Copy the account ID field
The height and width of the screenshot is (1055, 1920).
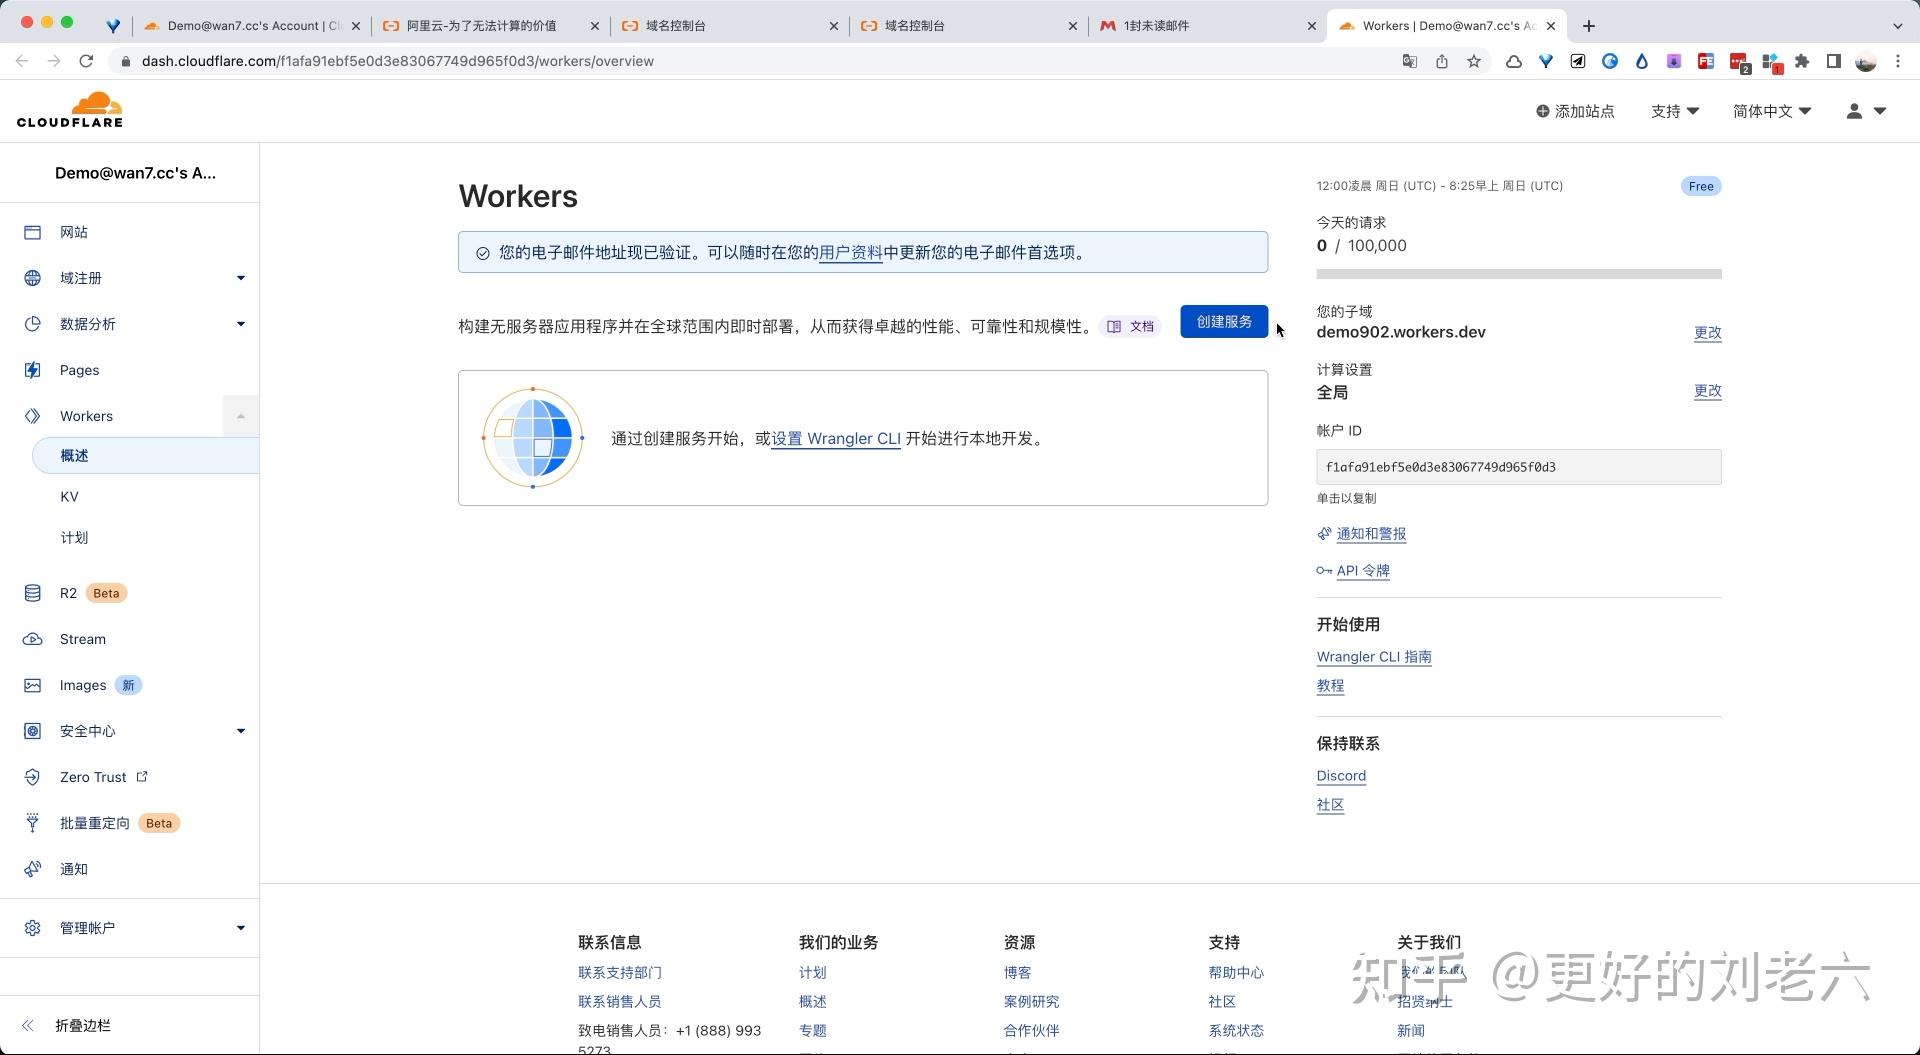pos(1518,467)
